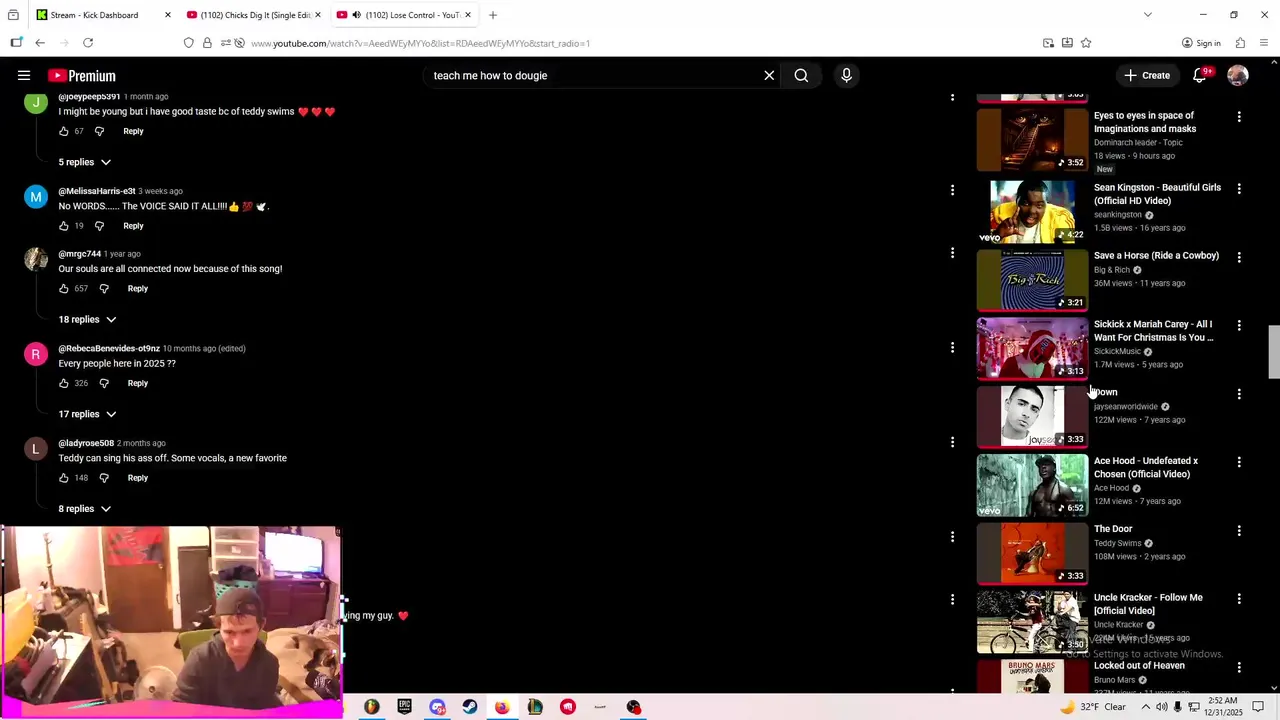Open more options for RebecaBenevides comment
This screenshot has width=1280, height=720.
tap(952, 347)
